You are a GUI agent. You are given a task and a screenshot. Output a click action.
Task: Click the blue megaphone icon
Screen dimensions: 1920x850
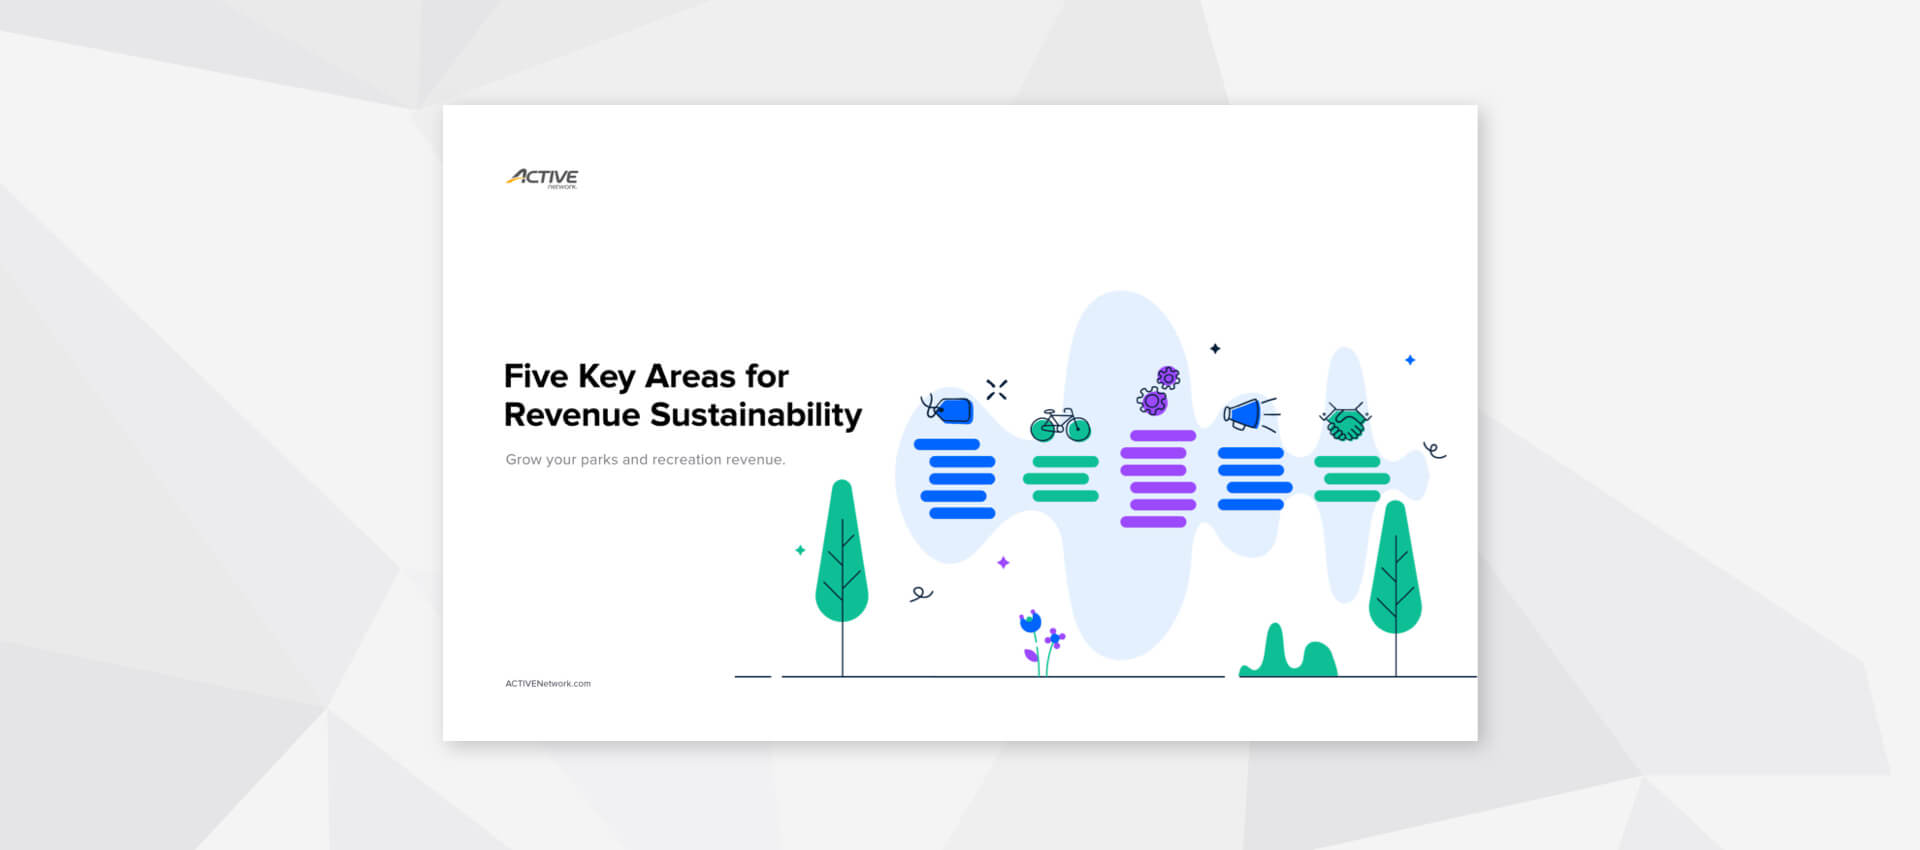tap(1246, 414)
